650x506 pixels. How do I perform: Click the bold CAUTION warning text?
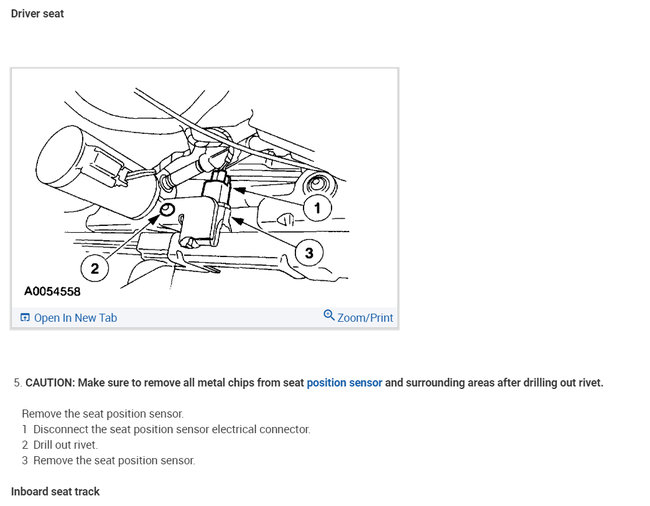164,382
